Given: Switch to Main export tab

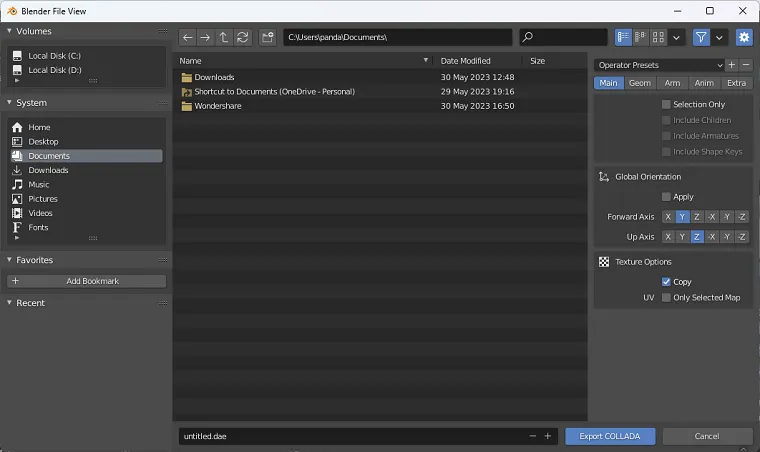Looking at the screenshot, I should (x=608, y=83).
